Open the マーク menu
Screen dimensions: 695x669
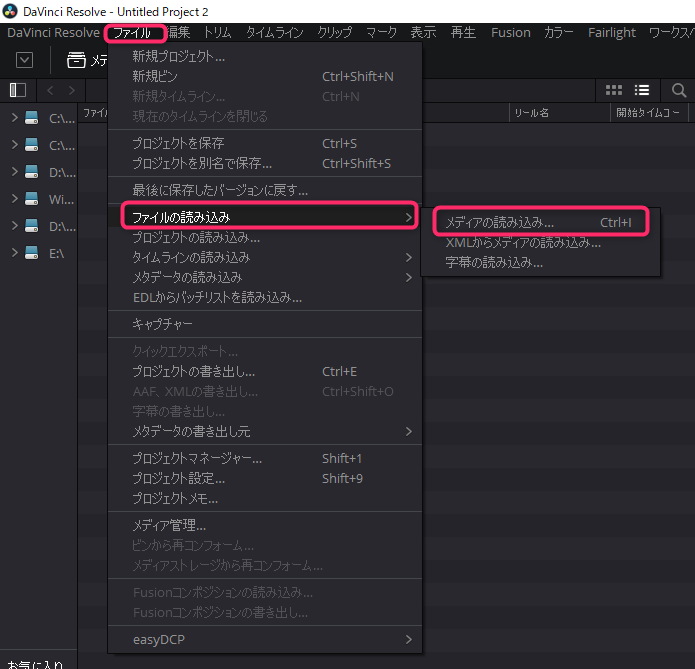[x=381, y=33]
